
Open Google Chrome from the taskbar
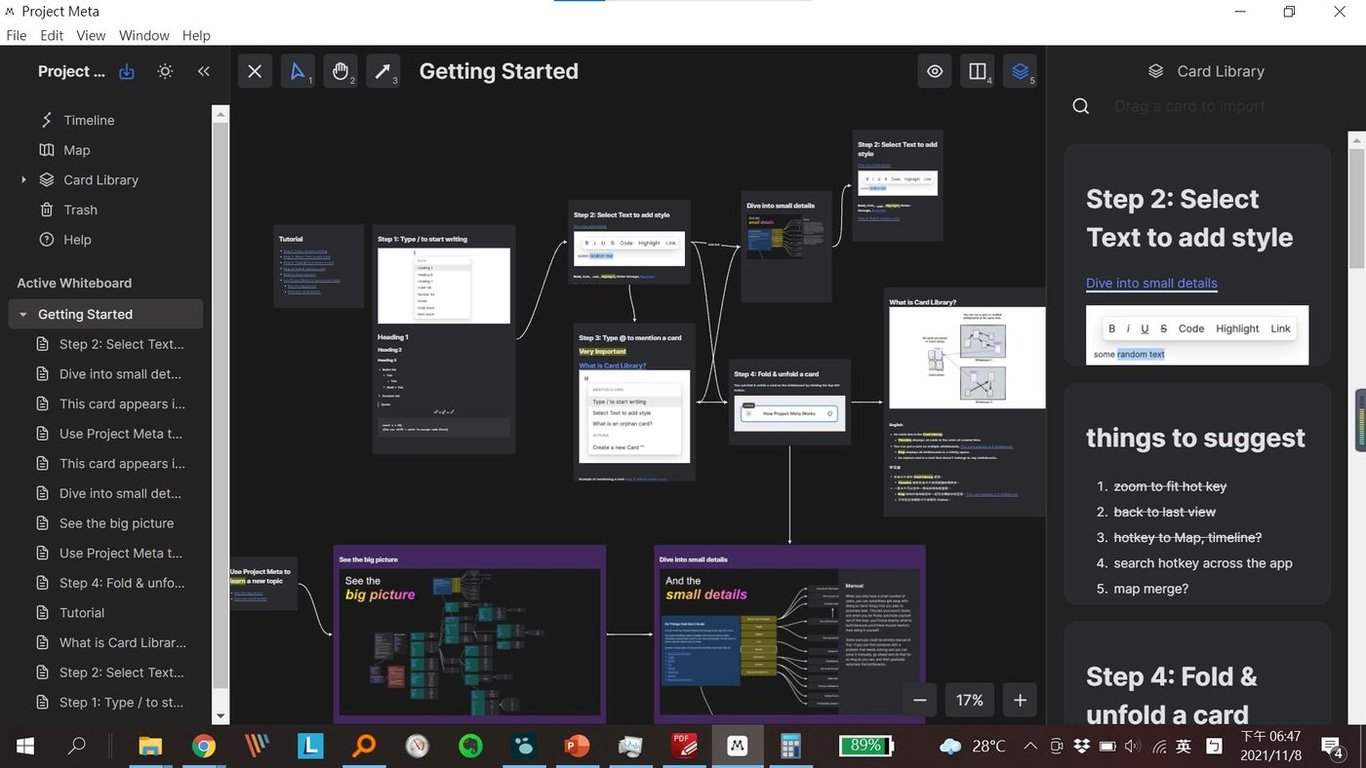(204, 746)
